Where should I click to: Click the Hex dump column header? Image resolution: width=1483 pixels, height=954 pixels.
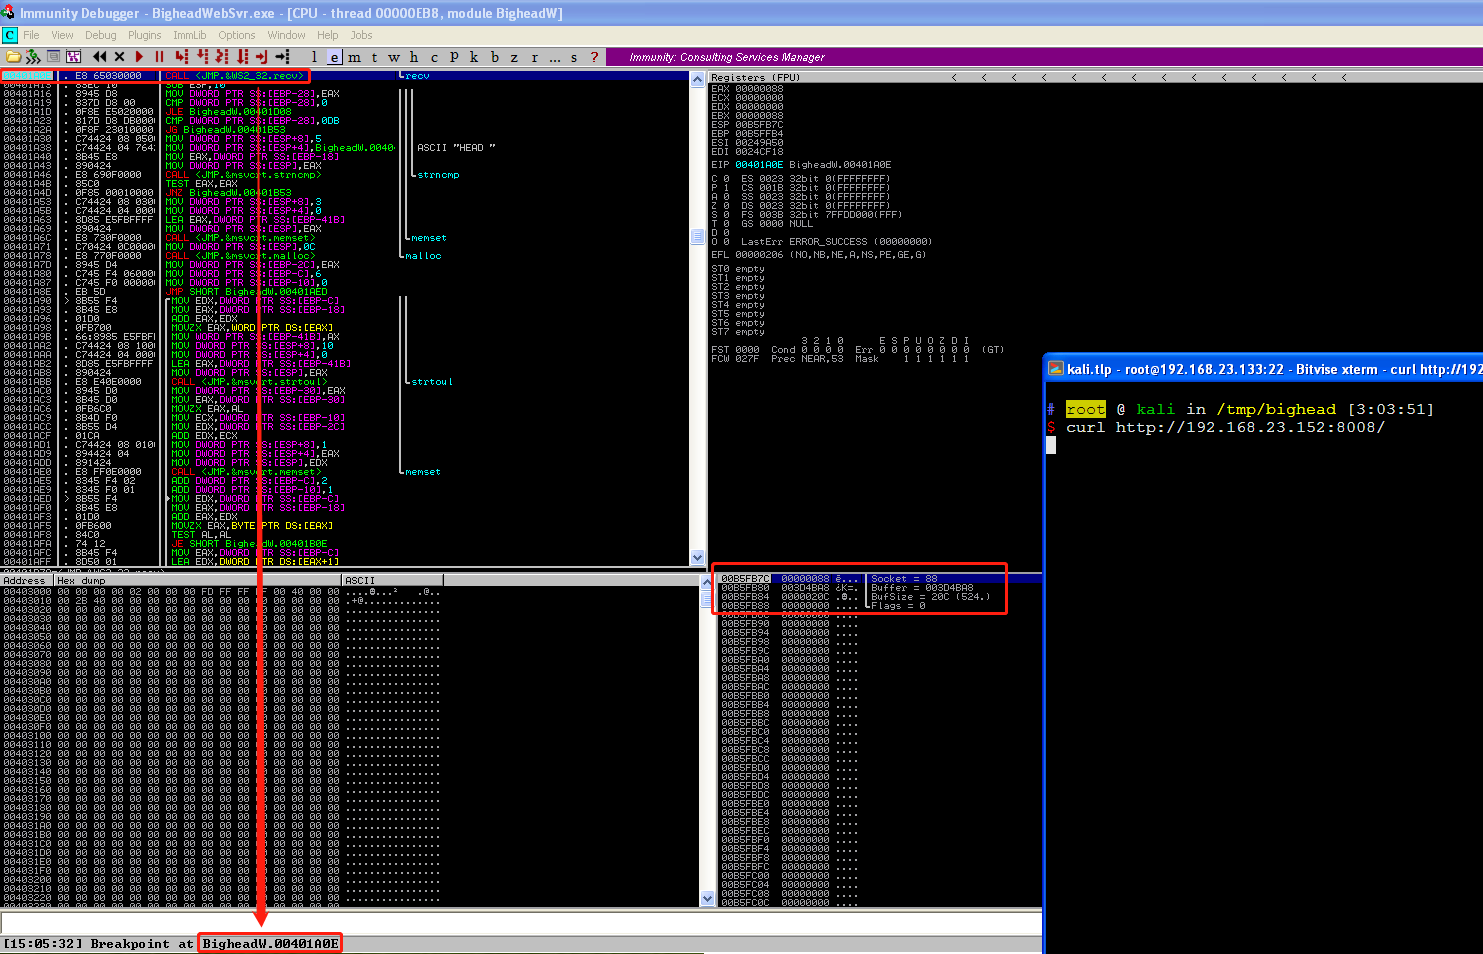(81, 580)
